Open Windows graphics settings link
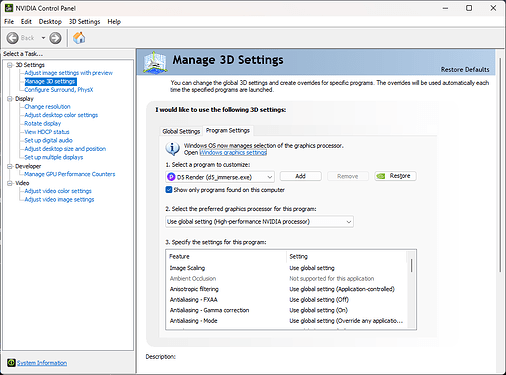 [x=233, y=152]
